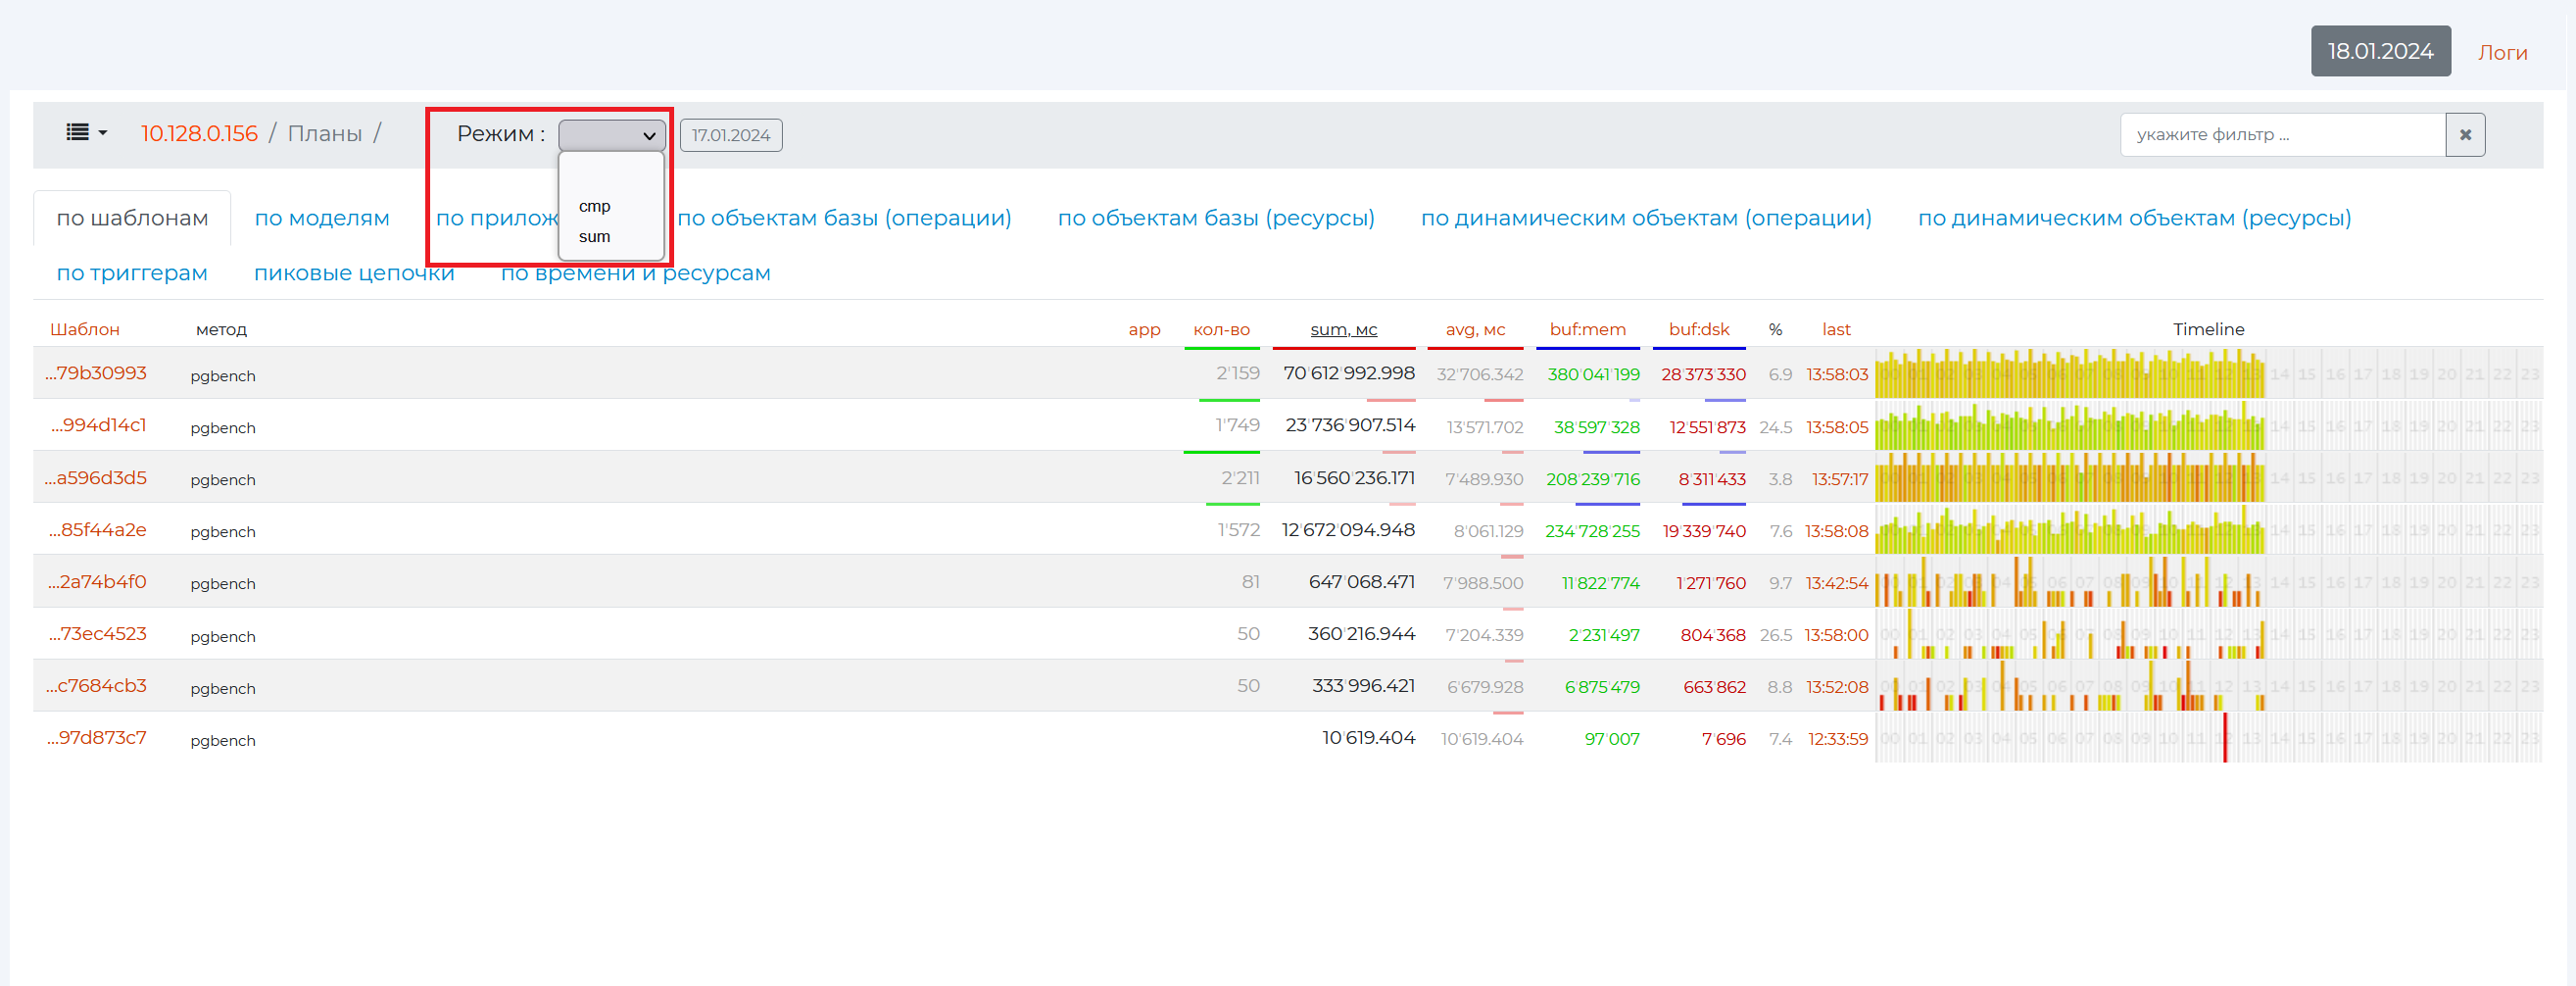This screenshot has width=2576, height=986.
Task: Clear the filter with the X button
Action: 2464,135
